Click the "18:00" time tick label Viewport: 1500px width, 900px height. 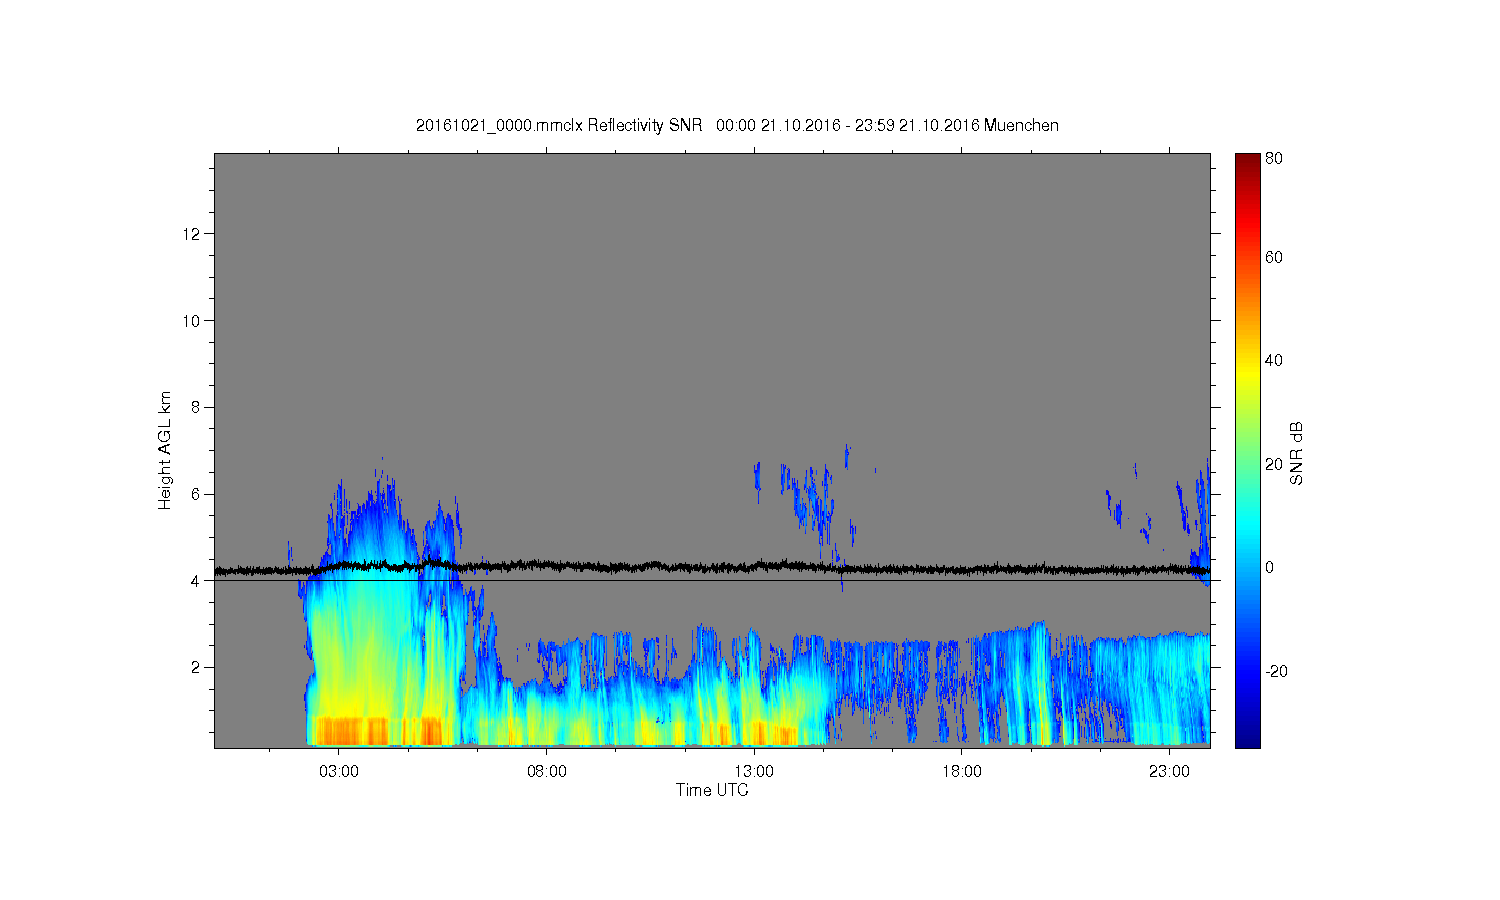pyautogui.click(x=962, y=771)
